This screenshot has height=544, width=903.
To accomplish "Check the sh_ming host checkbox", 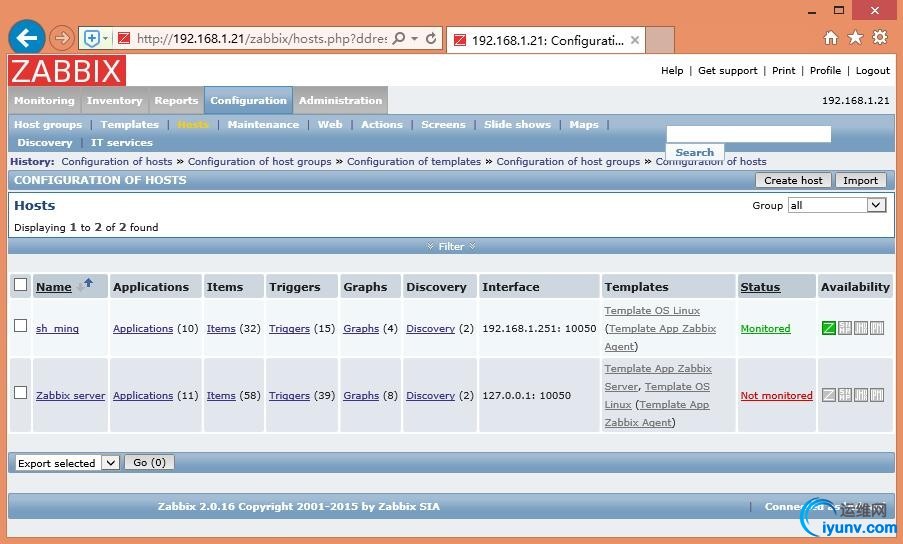I will coord(21,325).
